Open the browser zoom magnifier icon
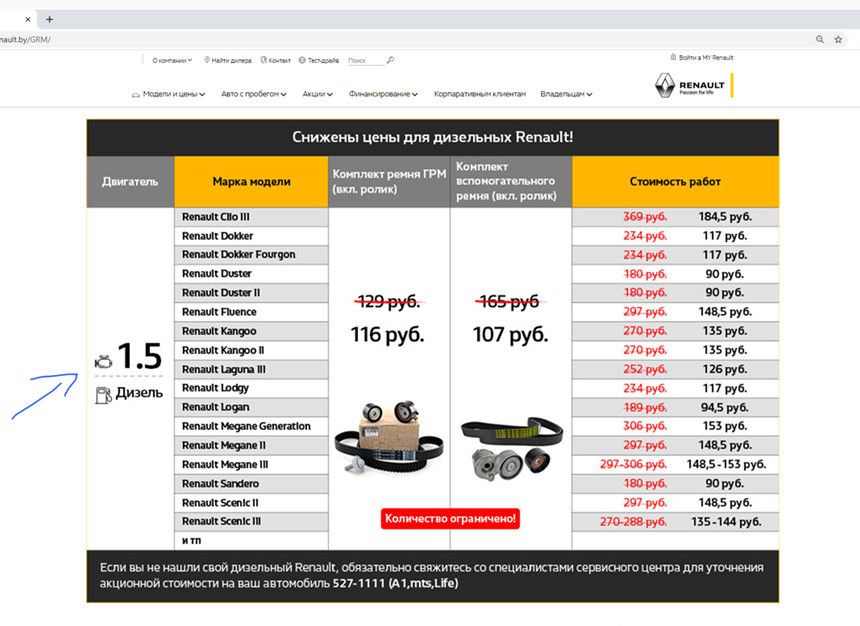This screenshot has width=860, height=626. 820,40
